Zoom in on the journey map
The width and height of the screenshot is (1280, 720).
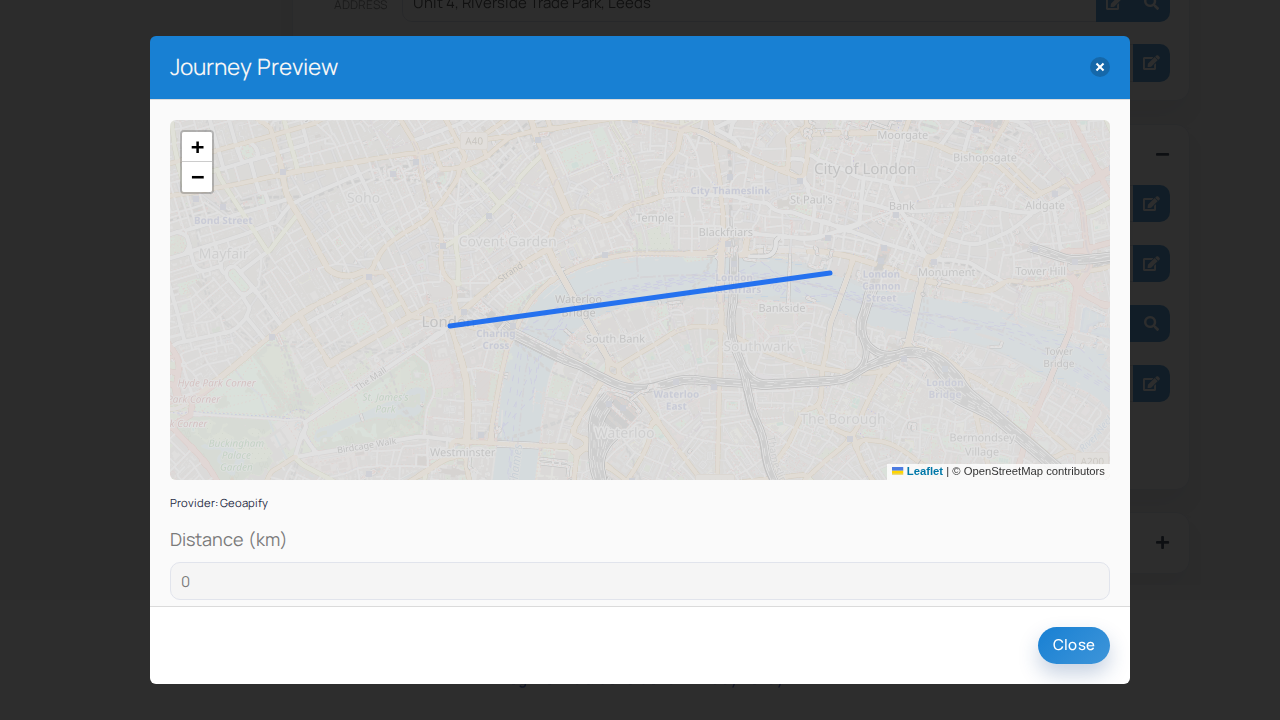click(x=197, y=147)
